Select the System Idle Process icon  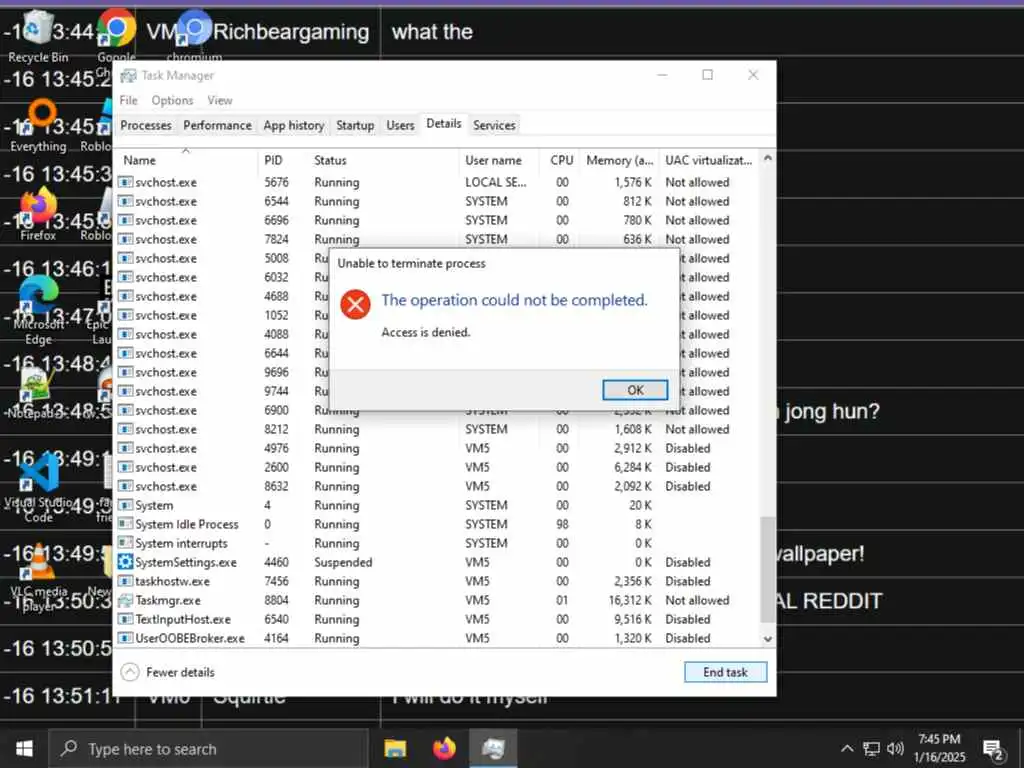coord(125,524)
